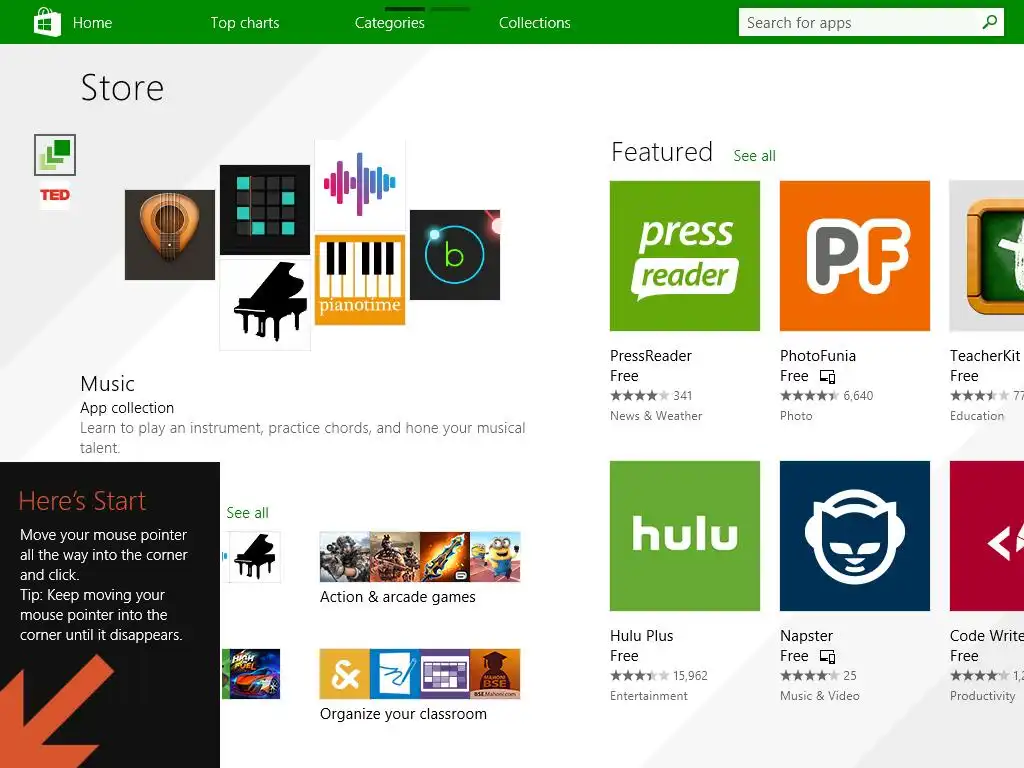This screenshot has width=1024, height=768.
Task: Click the Photo category label
Action: (x=796, y=416)
